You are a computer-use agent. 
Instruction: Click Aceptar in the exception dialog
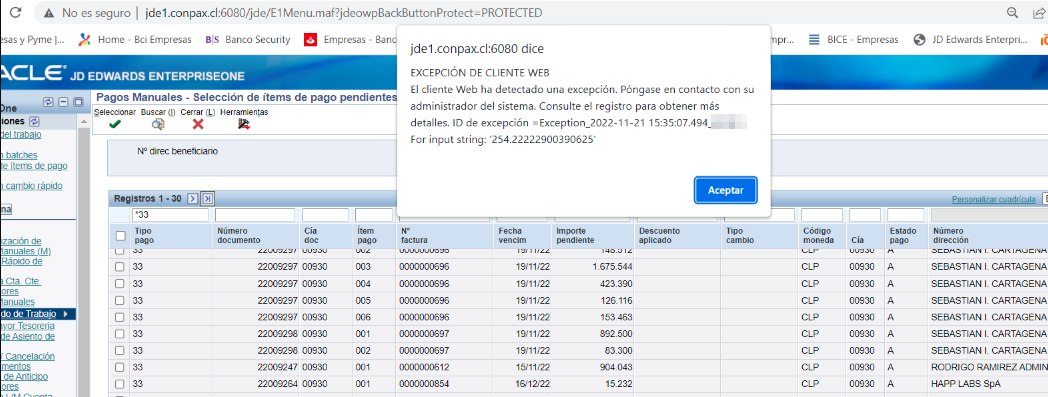tap(725, 190)
